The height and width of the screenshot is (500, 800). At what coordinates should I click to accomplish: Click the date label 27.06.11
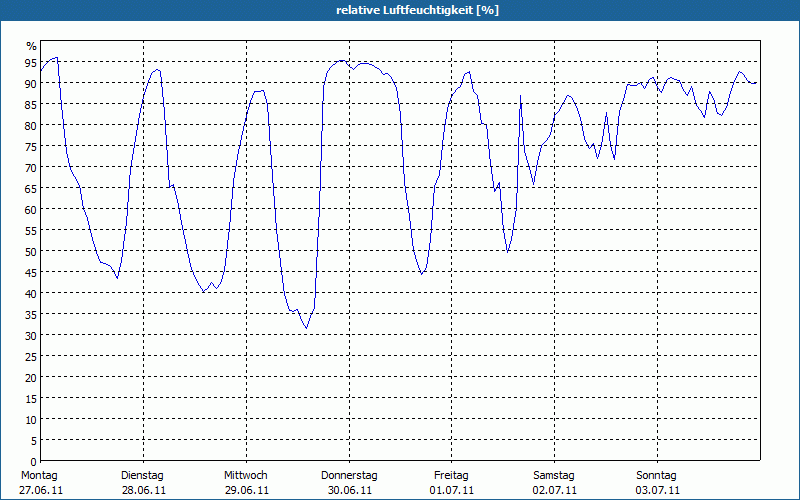coord(41,491)
